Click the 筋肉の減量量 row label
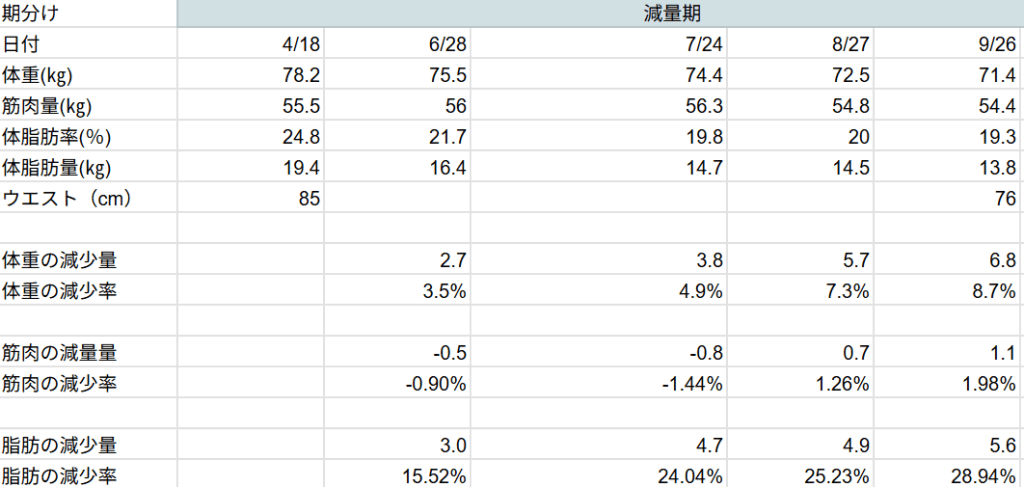This screenshot has height=487, width=1024. (59, 352)
